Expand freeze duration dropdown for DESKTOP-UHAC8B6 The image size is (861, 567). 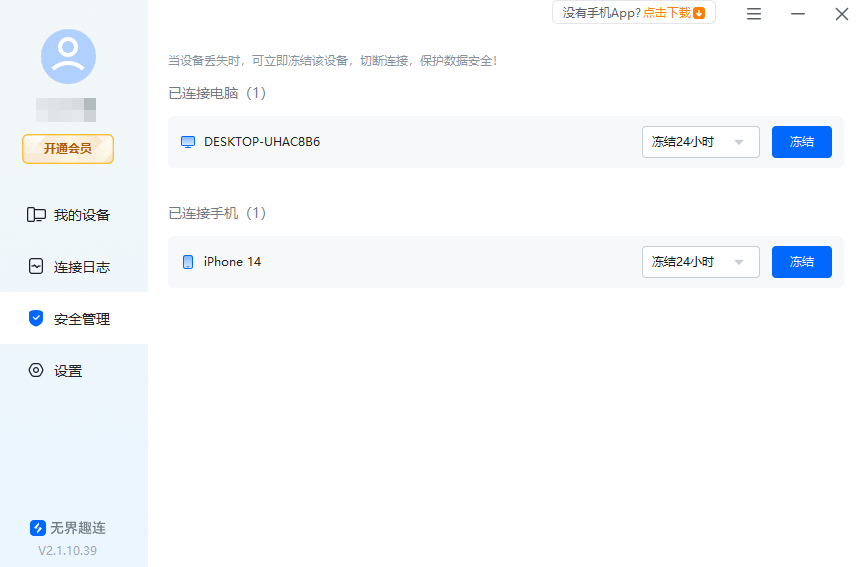700,142
